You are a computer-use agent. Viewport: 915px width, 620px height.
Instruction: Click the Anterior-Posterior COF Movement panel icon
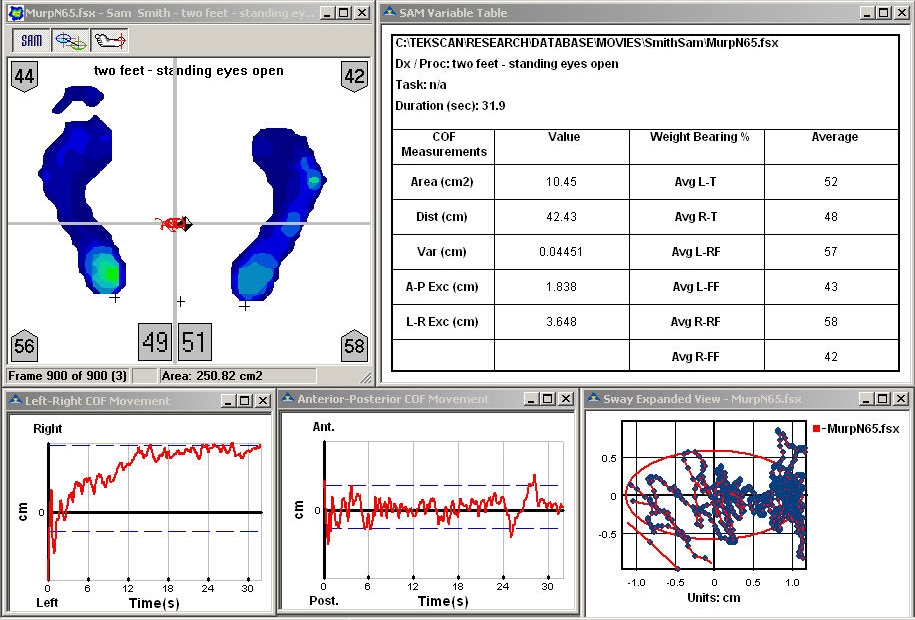[x=288, y=400]
